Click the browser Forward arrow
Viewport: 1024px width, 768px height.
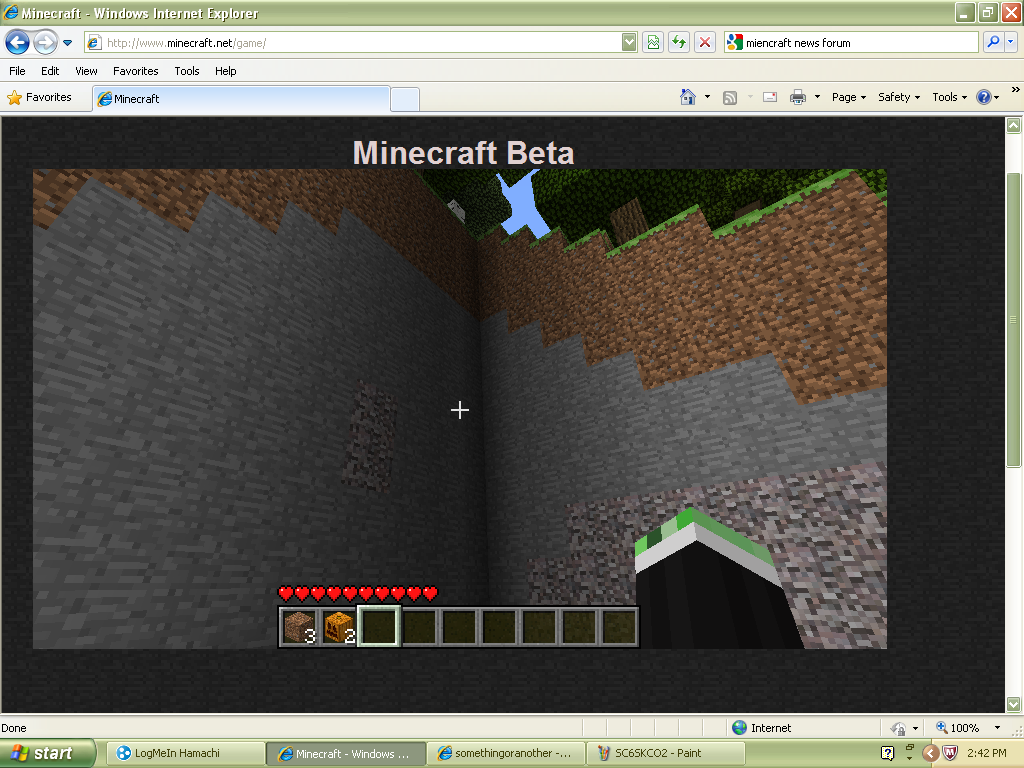(44, 43)
